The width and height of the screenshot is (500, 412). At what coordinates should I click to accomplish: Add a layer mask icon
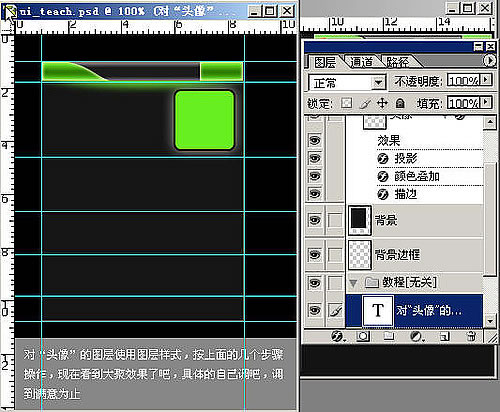(363, 337)
